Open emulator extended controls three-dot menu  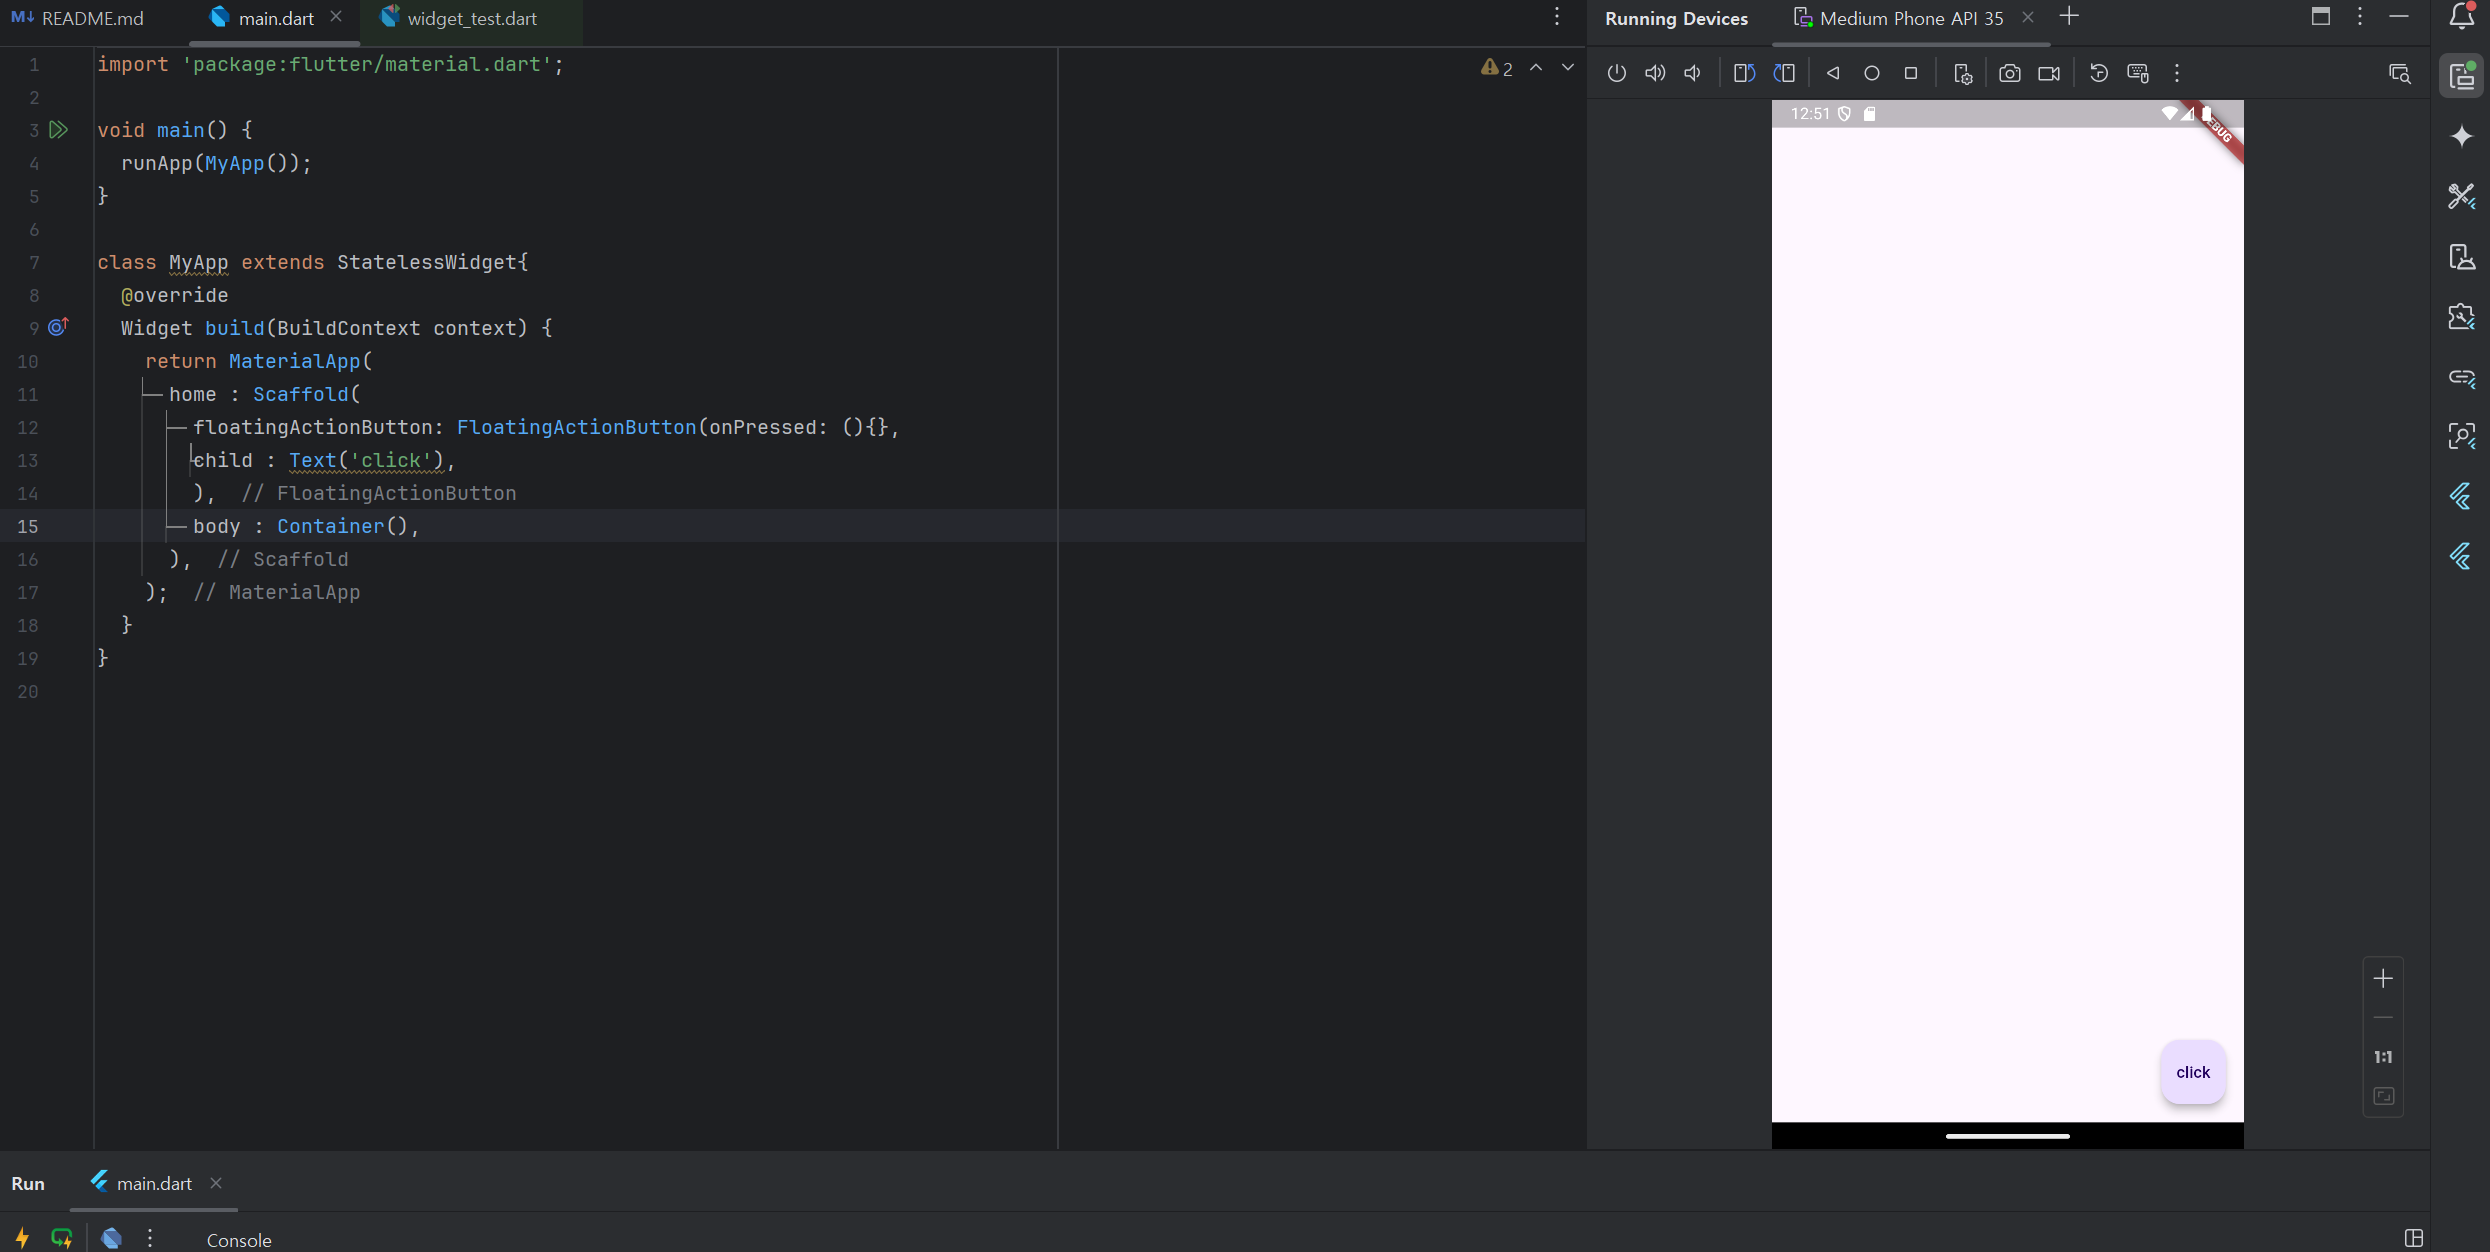click(2177, 73)
